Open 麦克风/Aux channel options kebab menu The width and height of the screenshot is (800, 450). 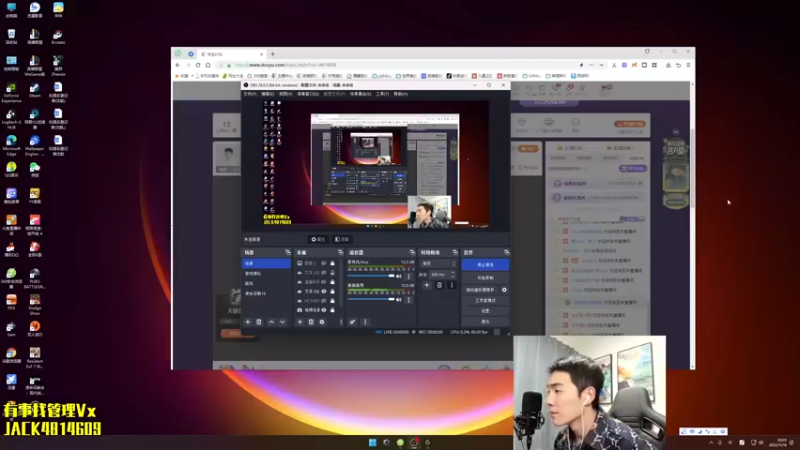click(409, 276)
